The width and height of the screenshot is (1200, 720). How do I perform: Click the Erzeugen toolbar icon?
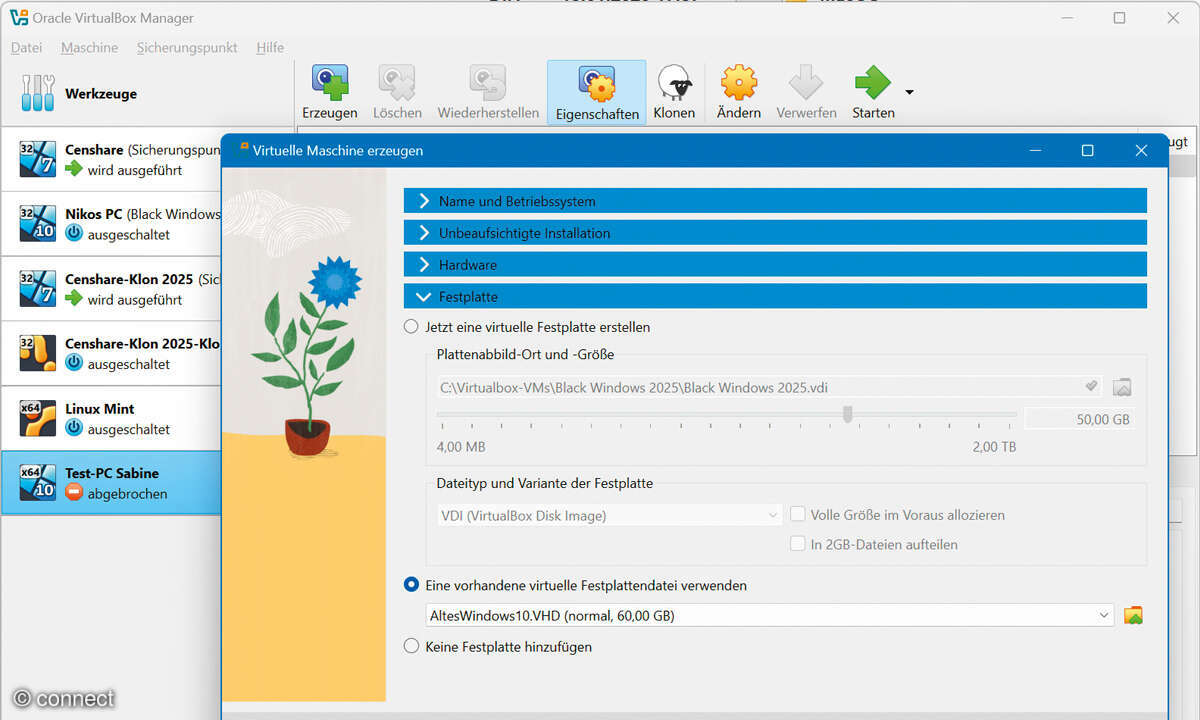[x=329, y=82]
